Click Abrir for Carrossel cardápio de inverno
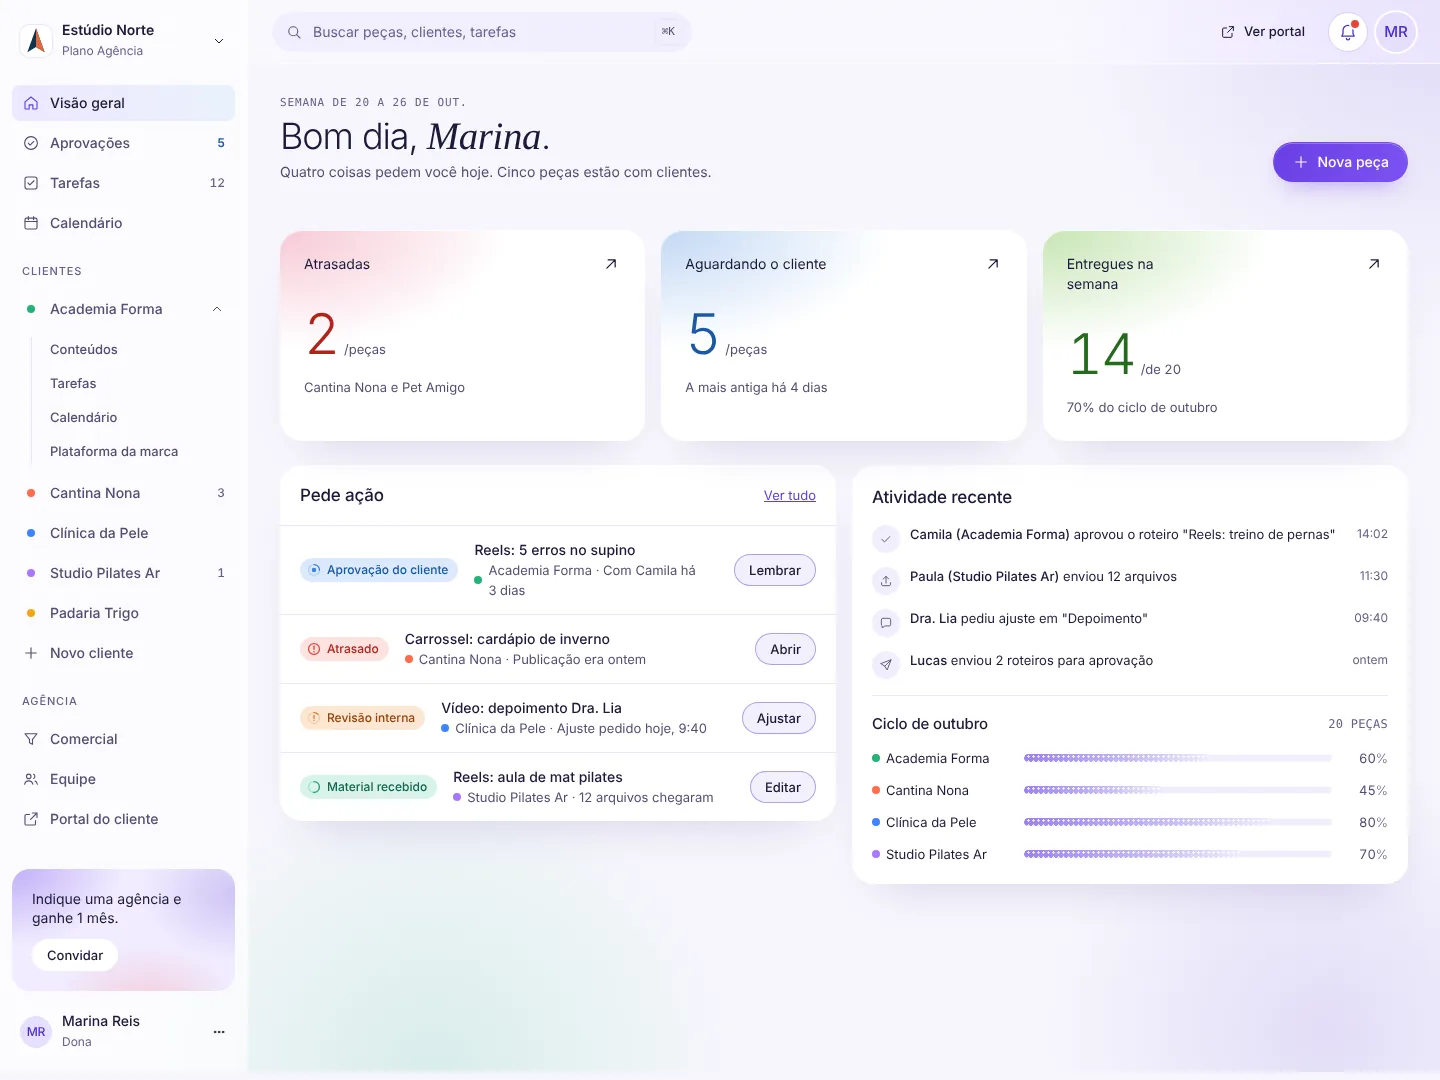 tap(785, 649)
